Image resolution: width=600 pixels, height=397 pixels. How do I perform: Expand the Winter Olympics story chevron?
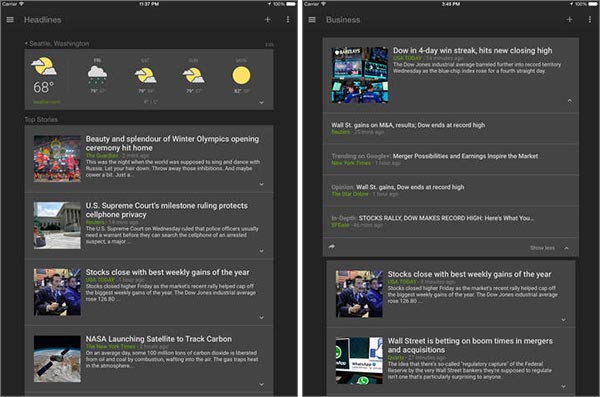click(x=261, y=184)
